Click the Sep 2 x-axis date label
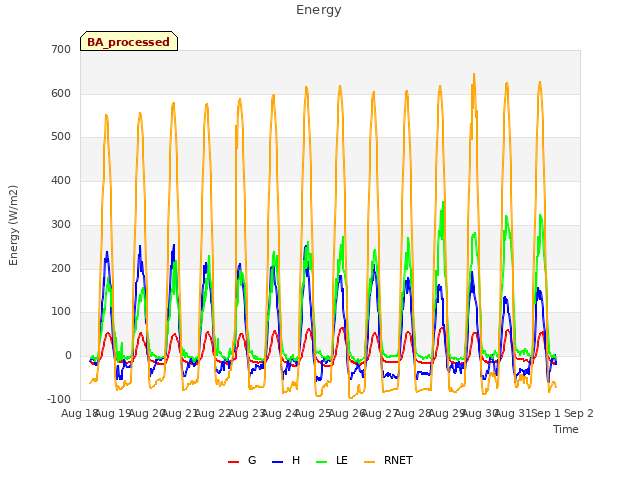 (579, 413)
